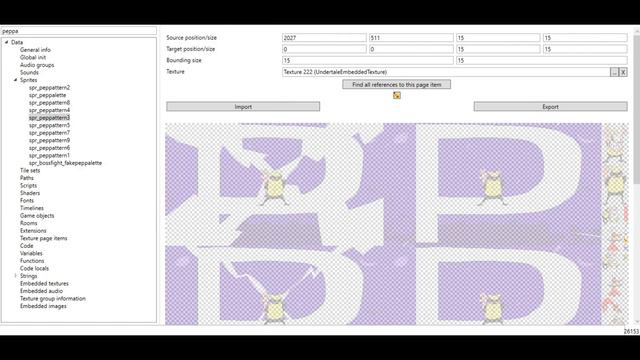Open Embedded textures node
This screenshot has width=640, height=360.
(44, 284)
